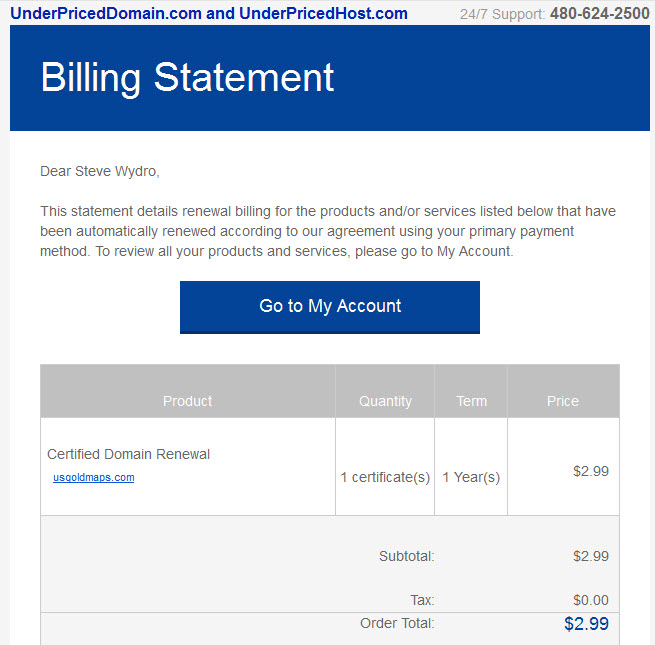The height and width of the screenshot is (645, 655).
Task: Click the Subtotal $2.99 amount
Action: [x=591, y=556]
